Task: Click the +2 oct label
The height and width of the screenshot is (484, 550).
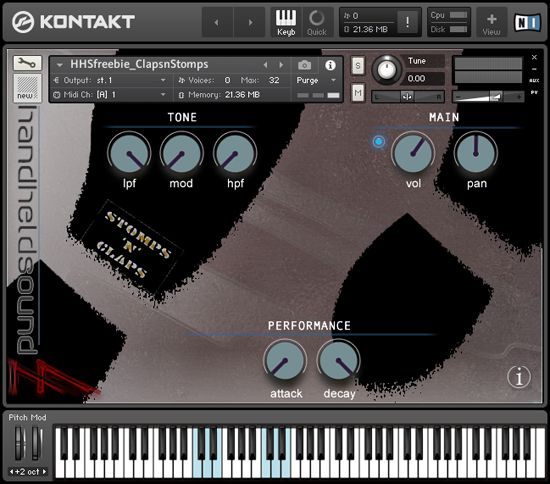Action: (27, 472)
